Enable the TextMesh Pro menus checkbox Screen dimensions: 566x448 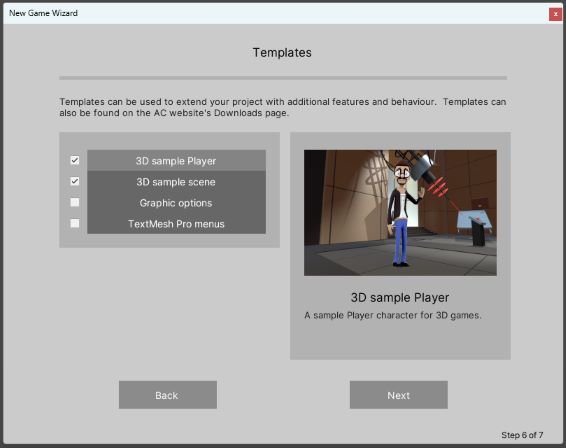pyautogui.click(x=75, y=223)
